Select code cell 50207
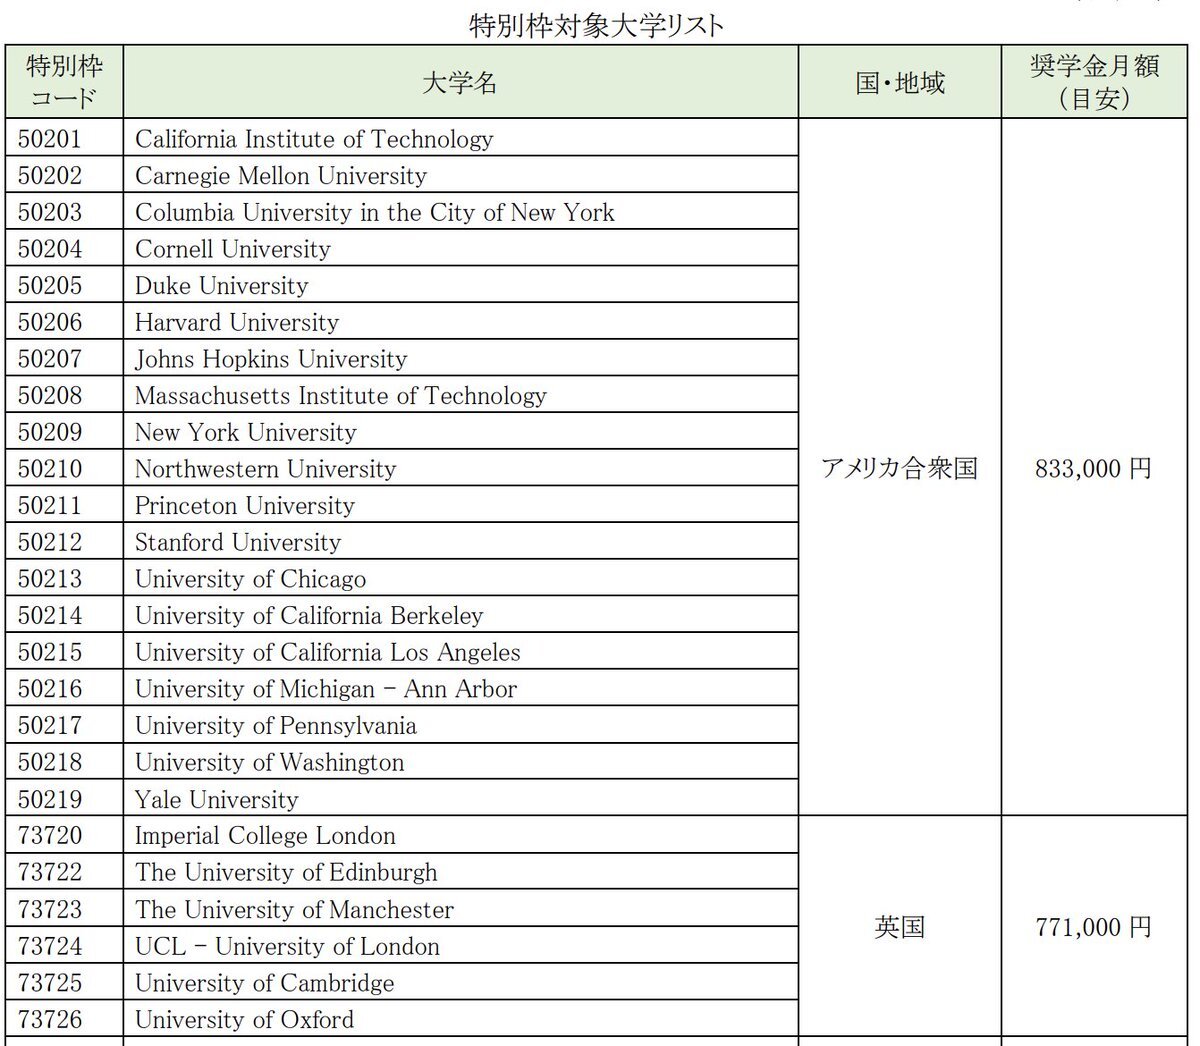This screenshot has height=1046, width=1200. click(x=64, y=358)
